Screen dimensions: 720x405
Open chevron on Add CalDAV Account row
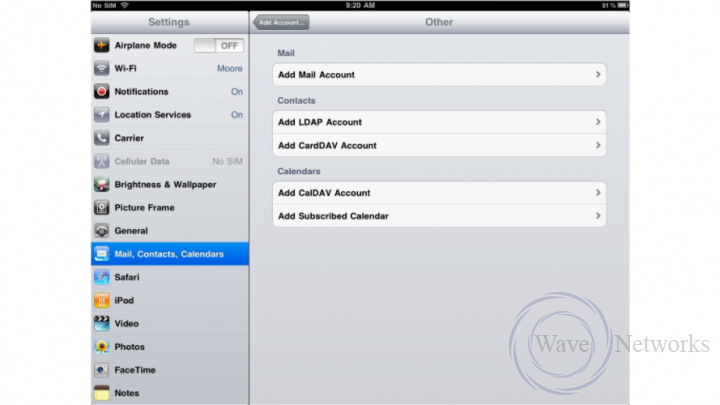point(598,192)
